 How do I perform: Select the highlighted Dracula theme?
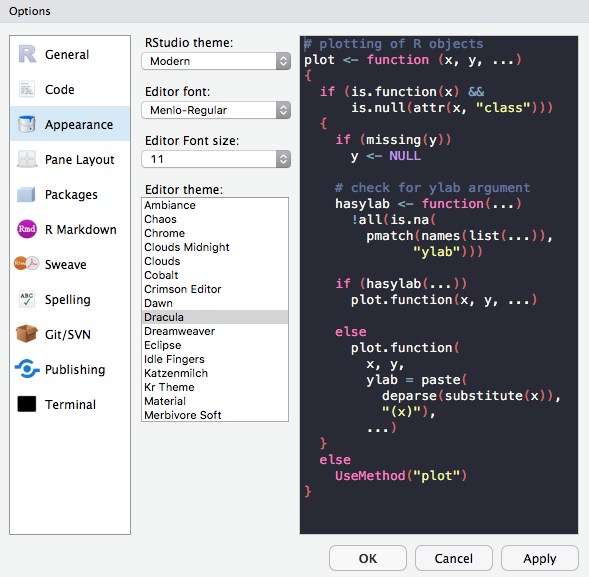click(215, 317)
